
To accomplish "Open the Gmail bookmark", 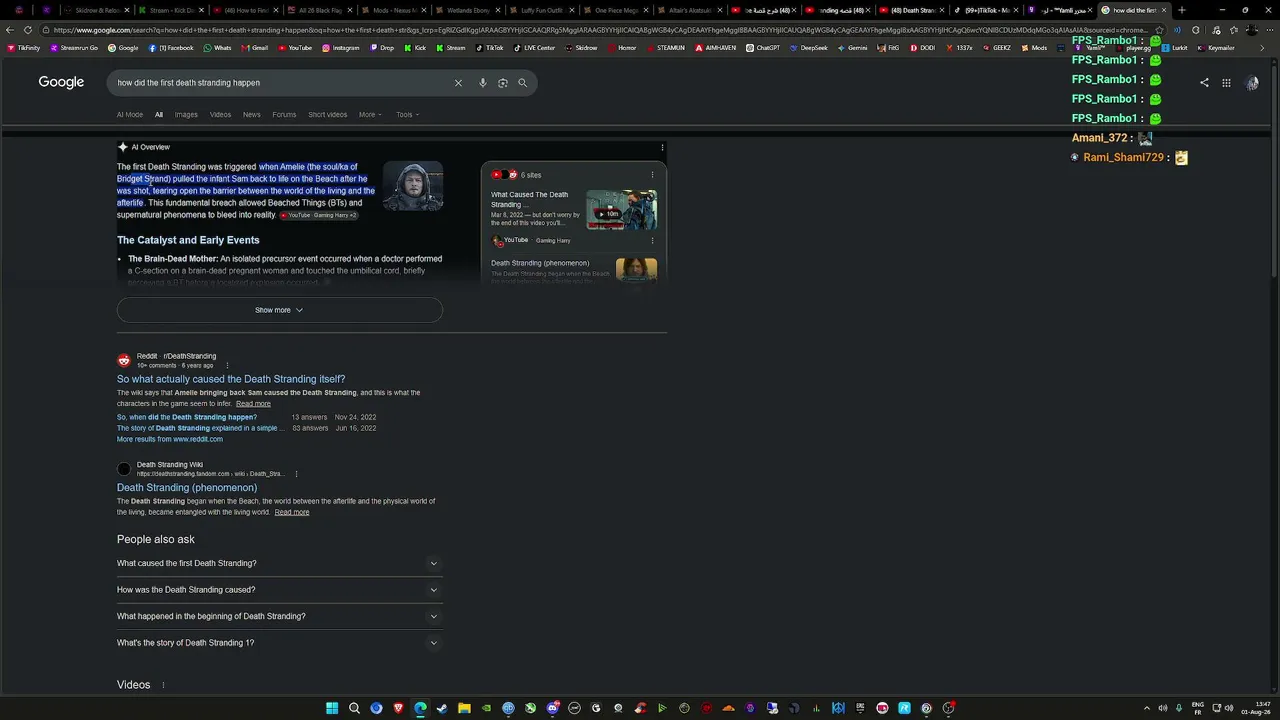I will pos(254,48).
